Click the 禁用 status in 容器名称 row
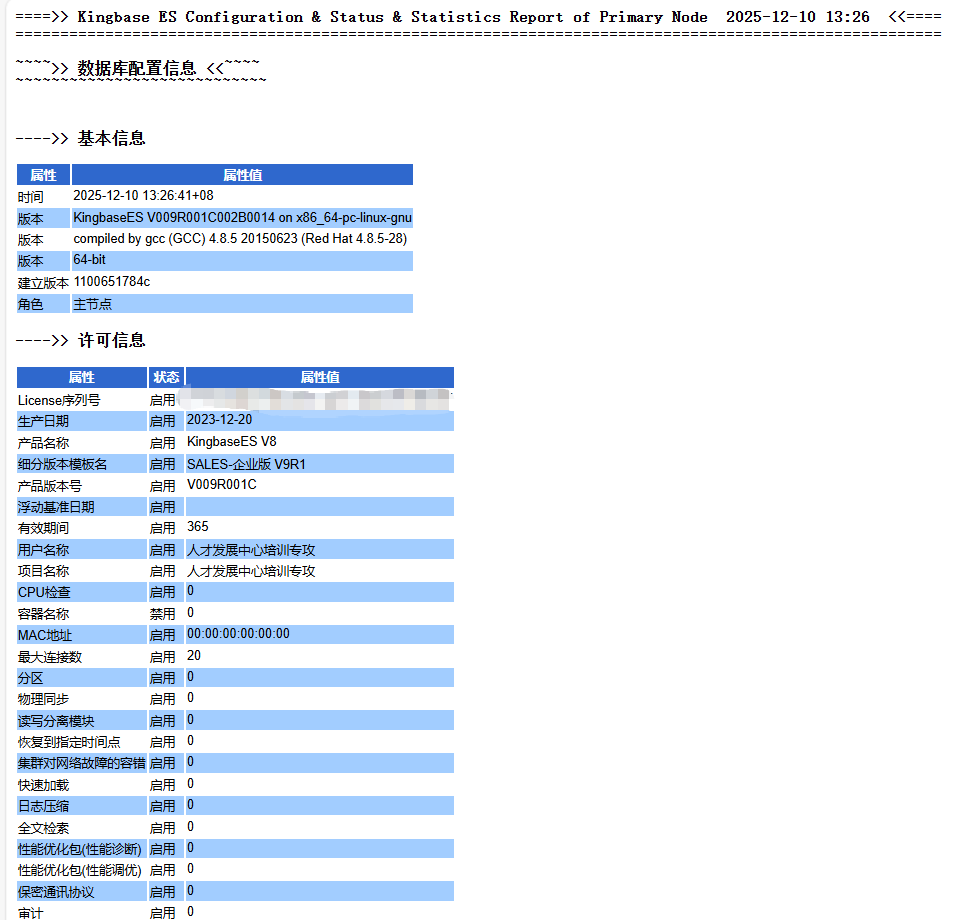The width and height of the screenshot is (980, 920). pos(162,613)
